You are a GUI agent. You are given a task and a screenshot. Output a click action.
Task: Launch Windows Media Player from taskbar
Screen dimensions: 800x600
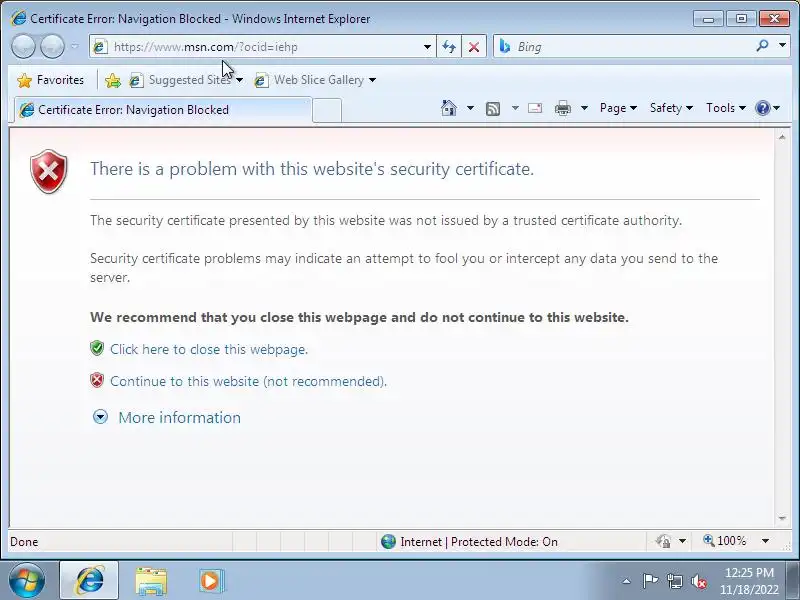click(211, 581)
